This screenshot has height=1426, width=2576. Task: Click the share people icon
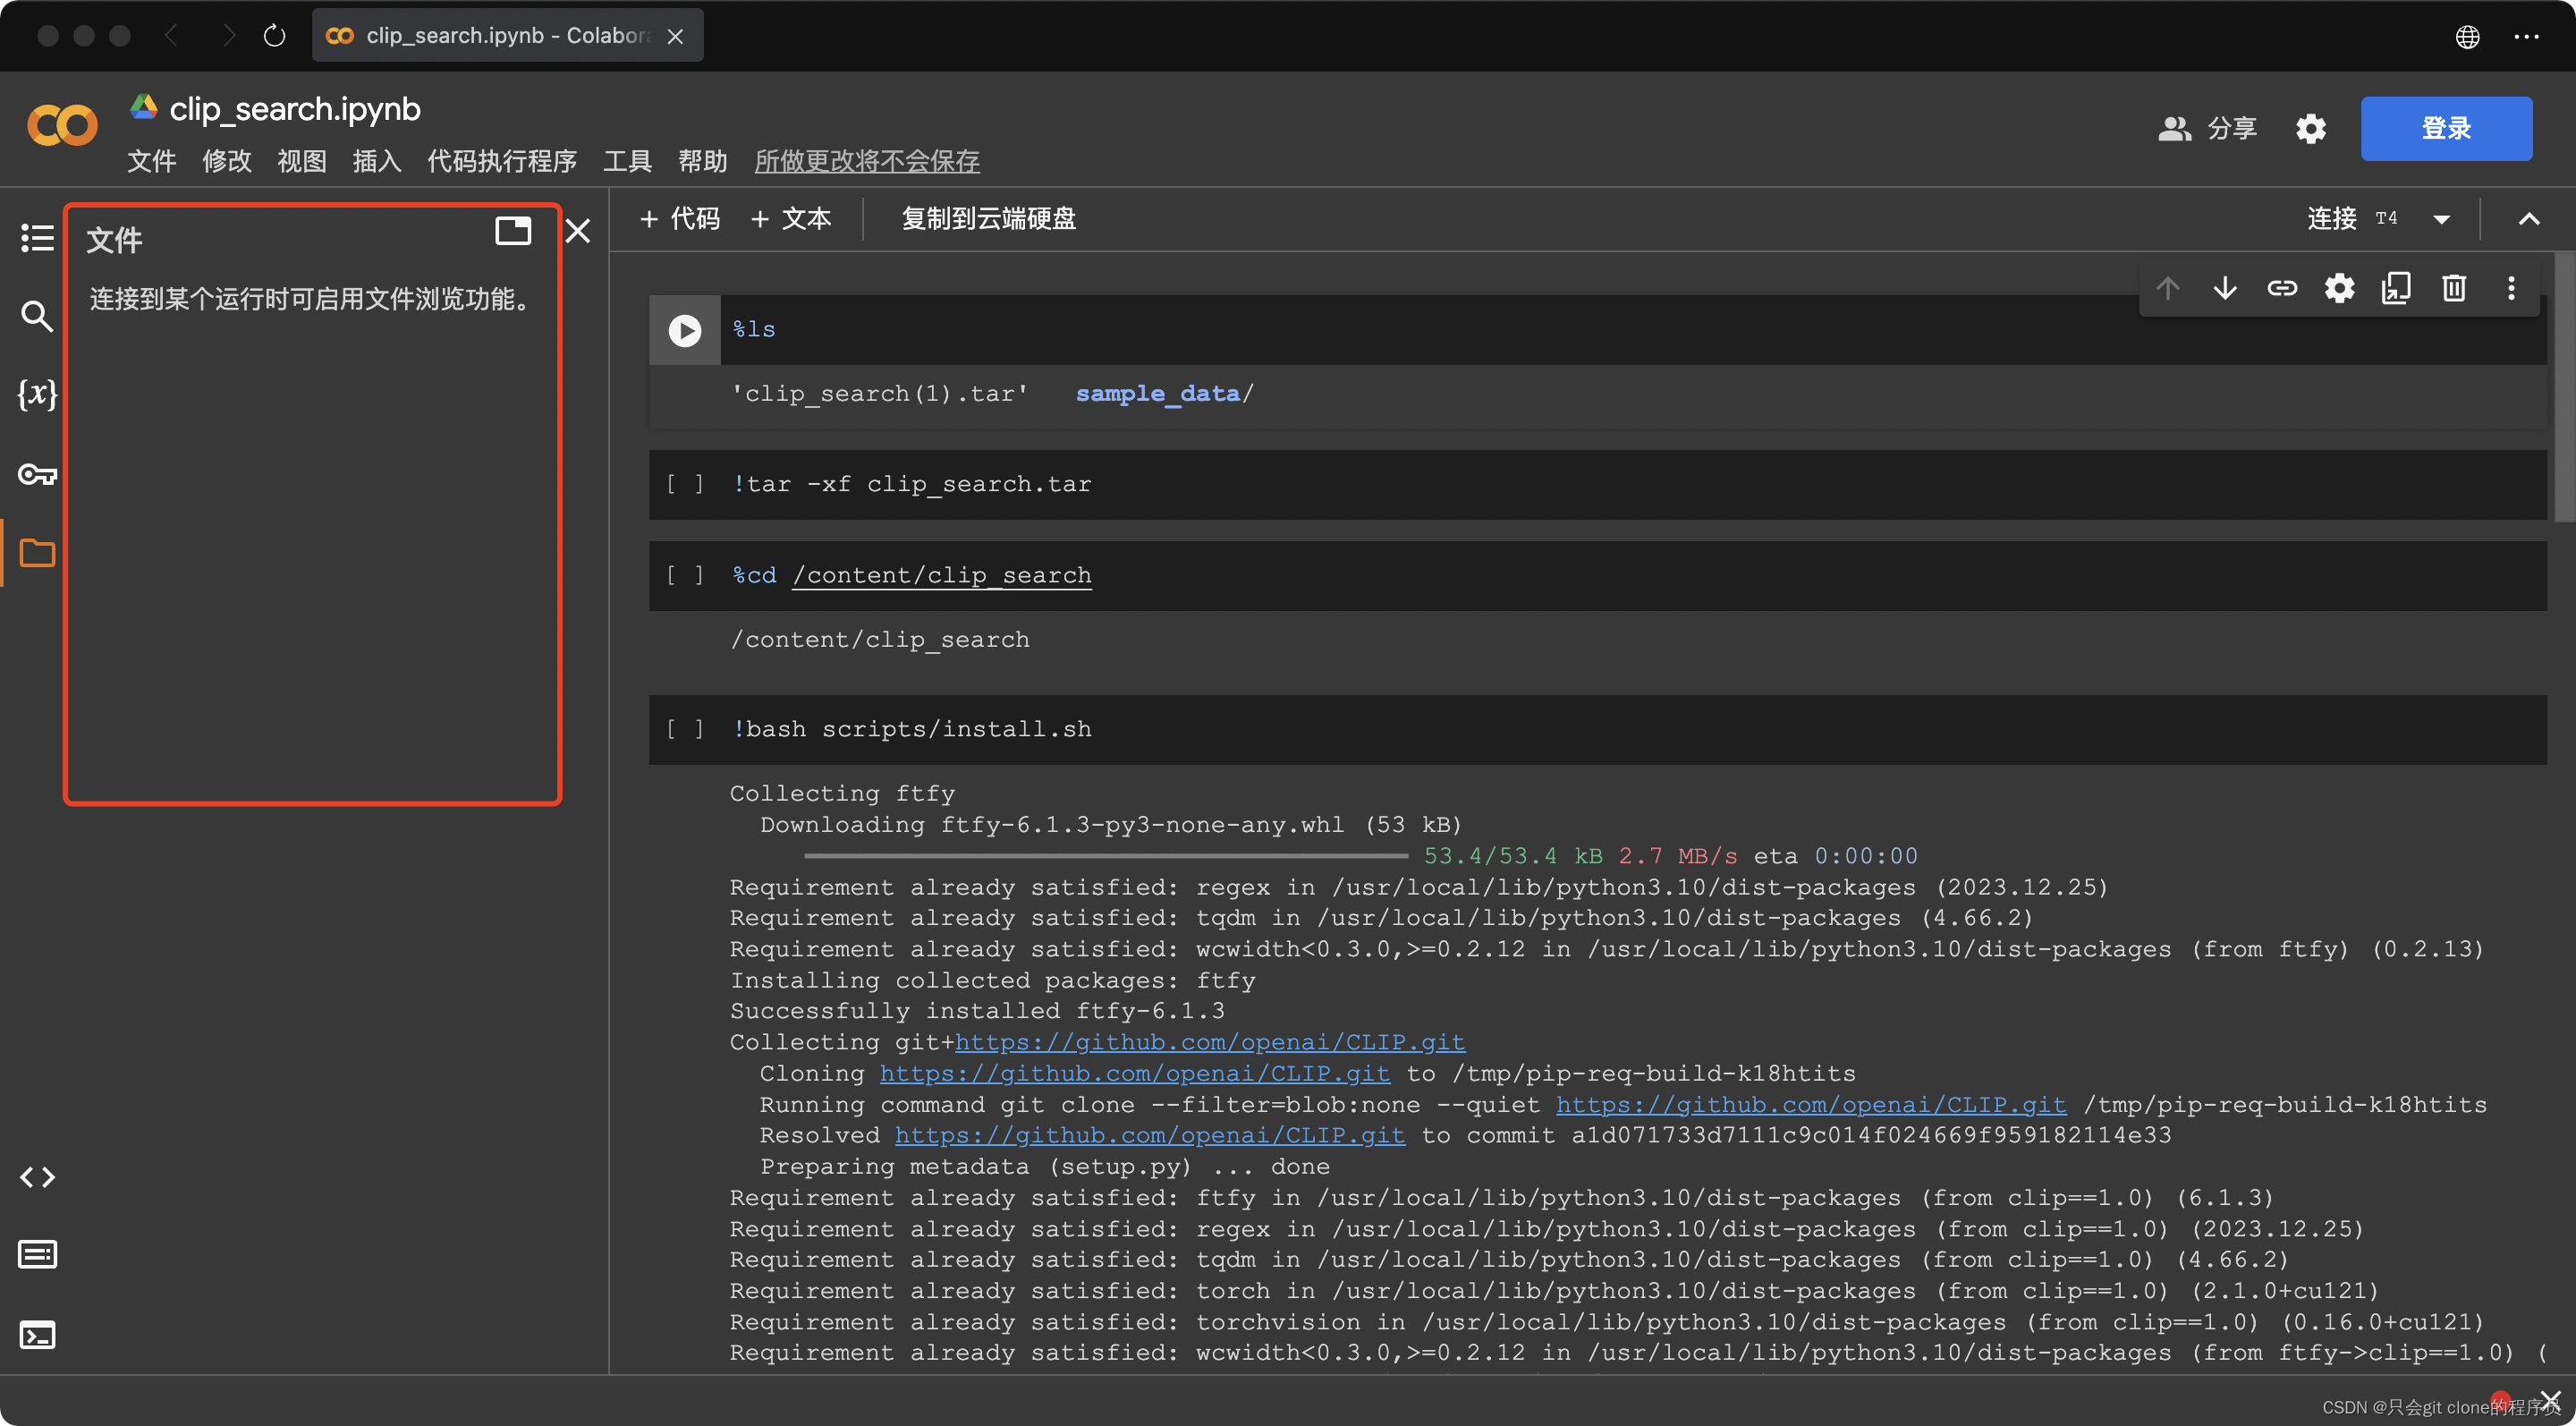[2174, 128]
